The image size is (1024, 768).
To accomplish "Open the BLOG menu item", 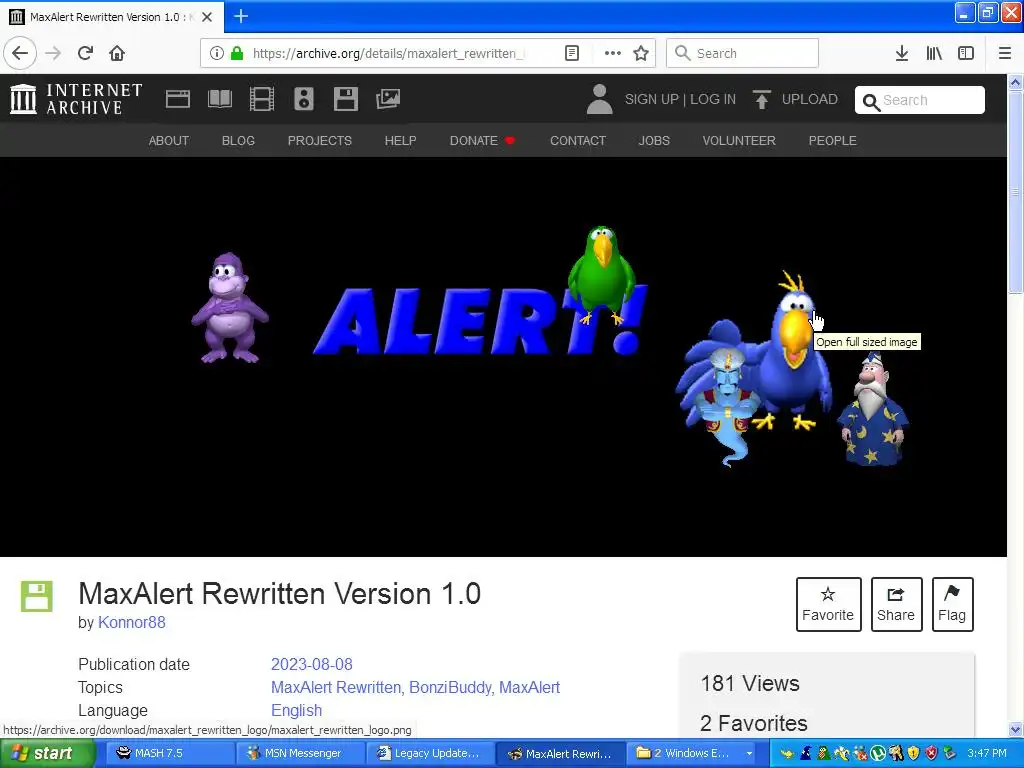I will [238, 140].
